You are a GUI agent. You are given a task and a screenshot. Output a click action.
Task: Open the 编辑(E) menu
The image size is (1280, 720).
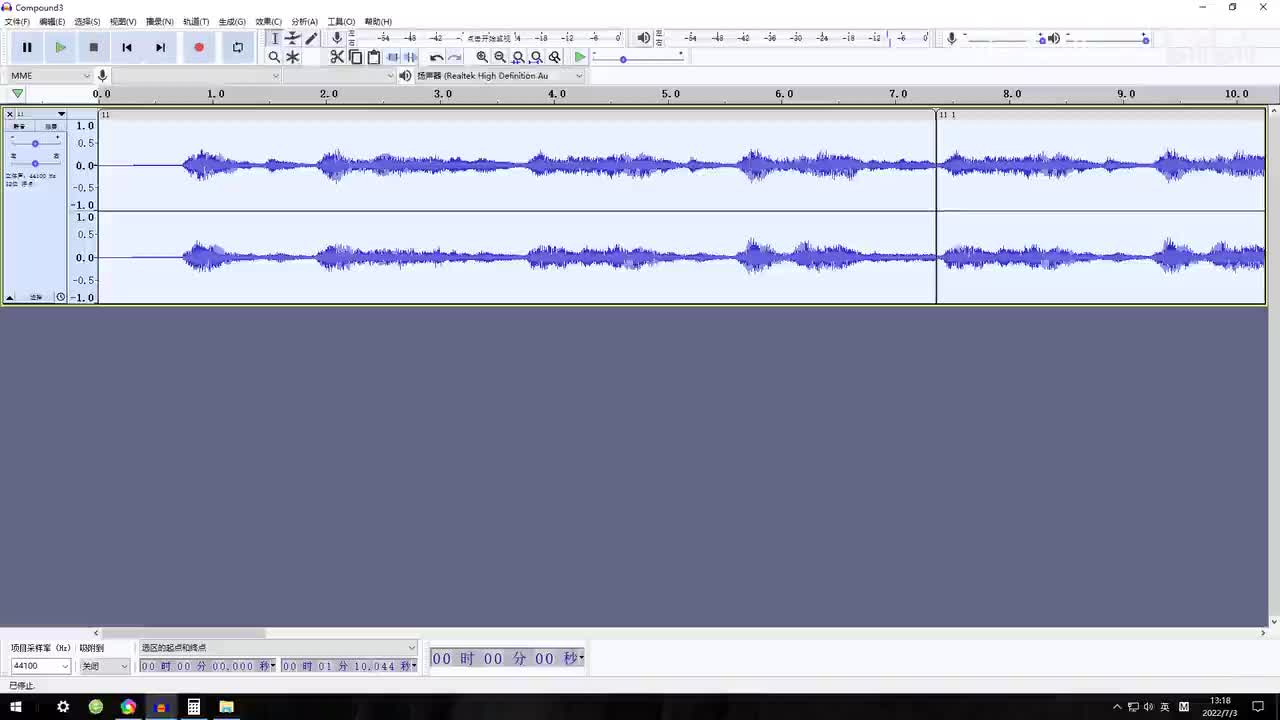[x=52, y=21]
